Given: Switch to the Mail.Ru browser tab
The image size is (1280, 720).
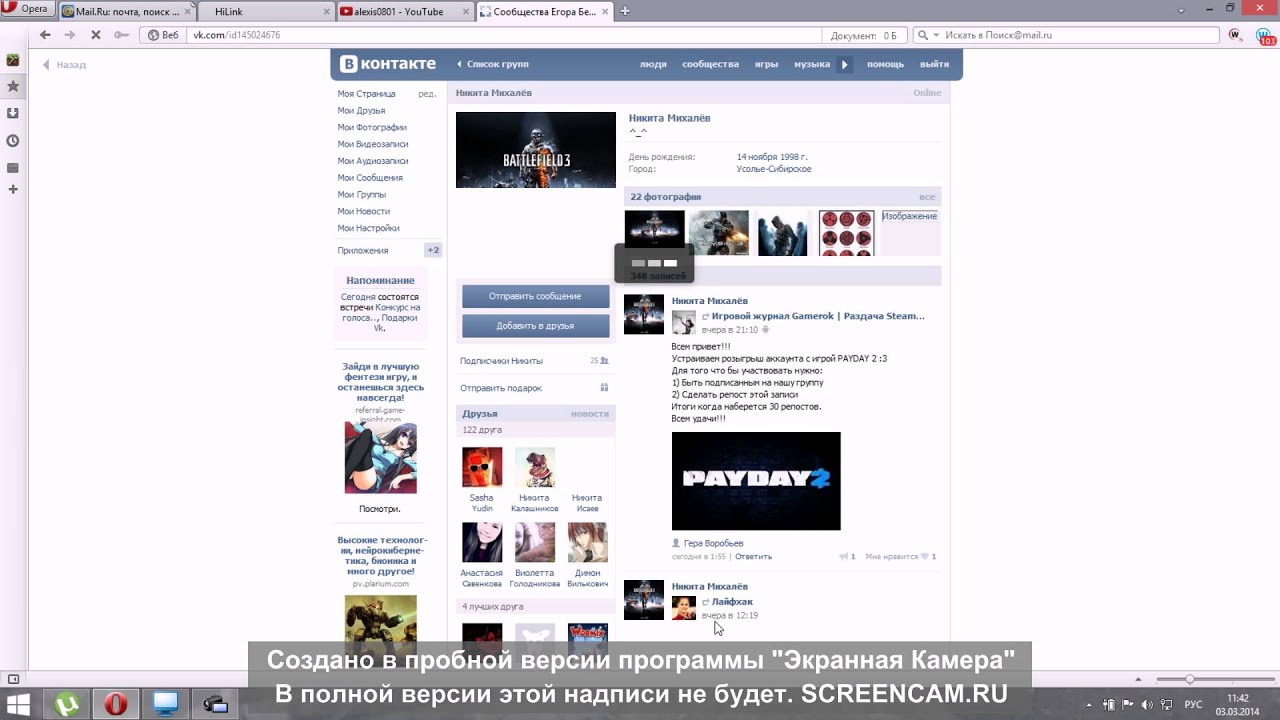Looking at the screenshot, I should click(x=127, y=11).
